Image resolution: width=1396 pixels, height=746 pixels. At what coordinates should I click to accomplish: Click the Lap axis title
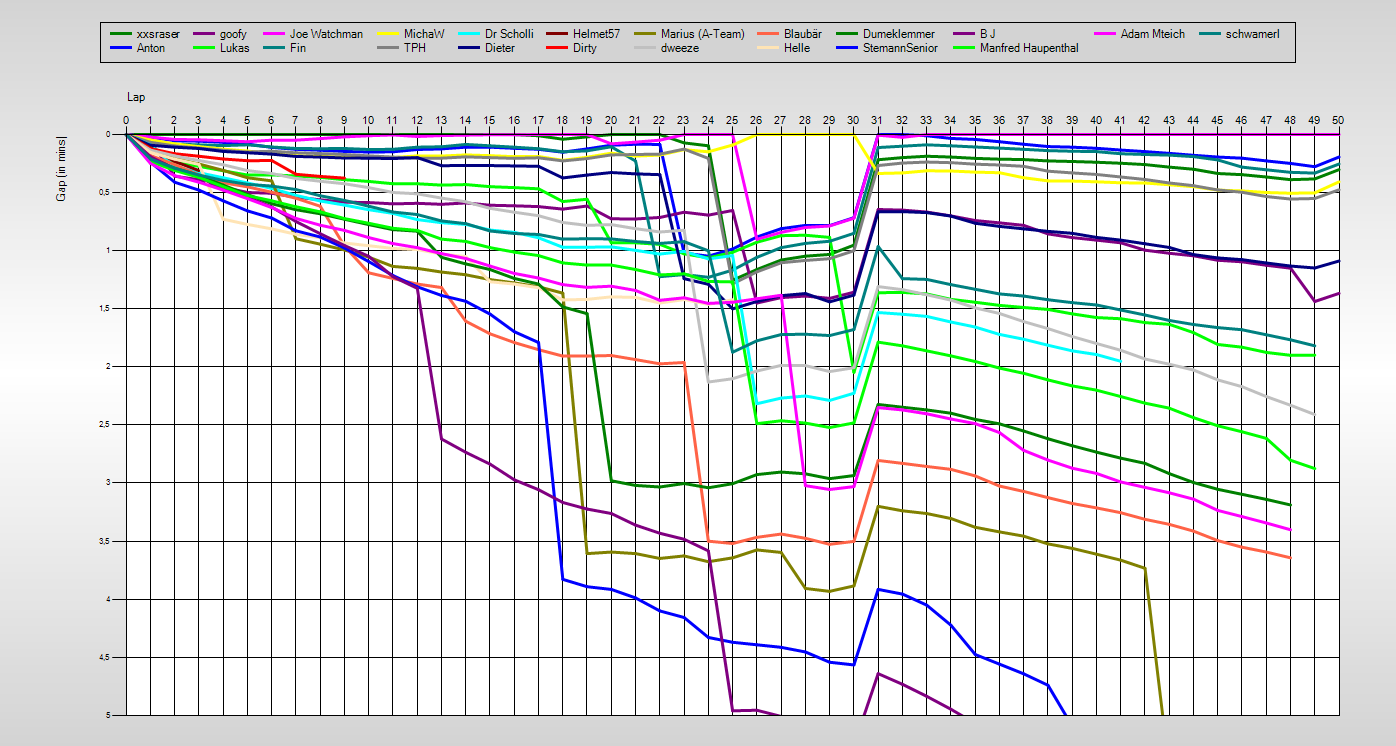coord(135,97)
